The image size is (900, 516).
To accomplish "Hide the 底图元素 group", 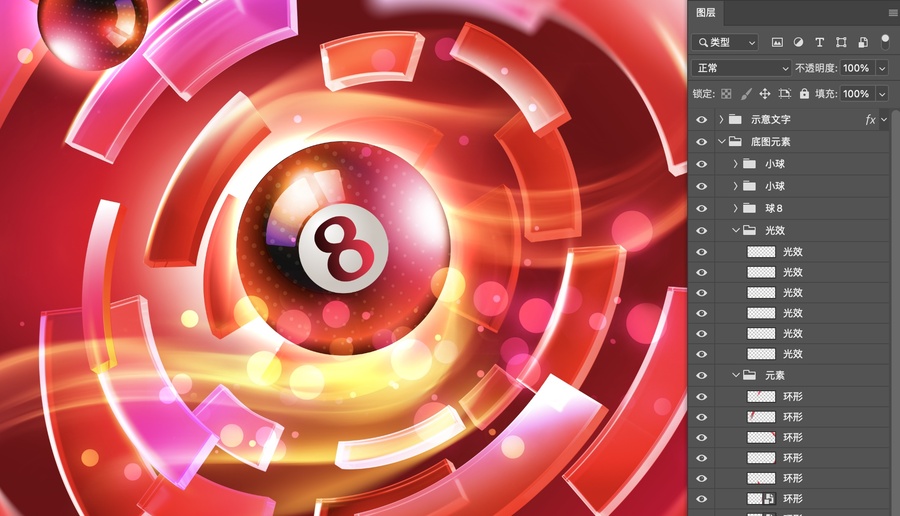I will pos(701,142).
